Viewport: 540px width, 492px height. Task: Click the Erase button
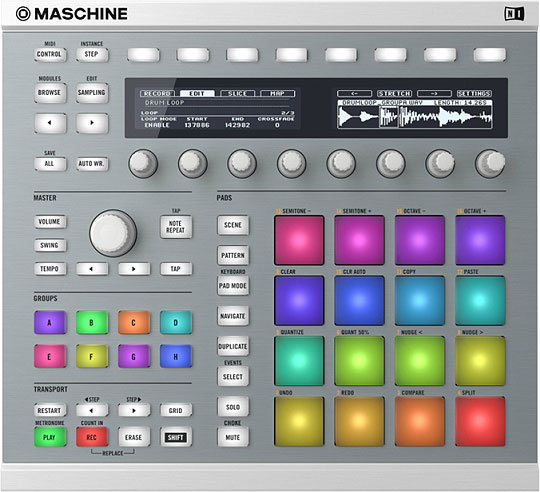134,437
